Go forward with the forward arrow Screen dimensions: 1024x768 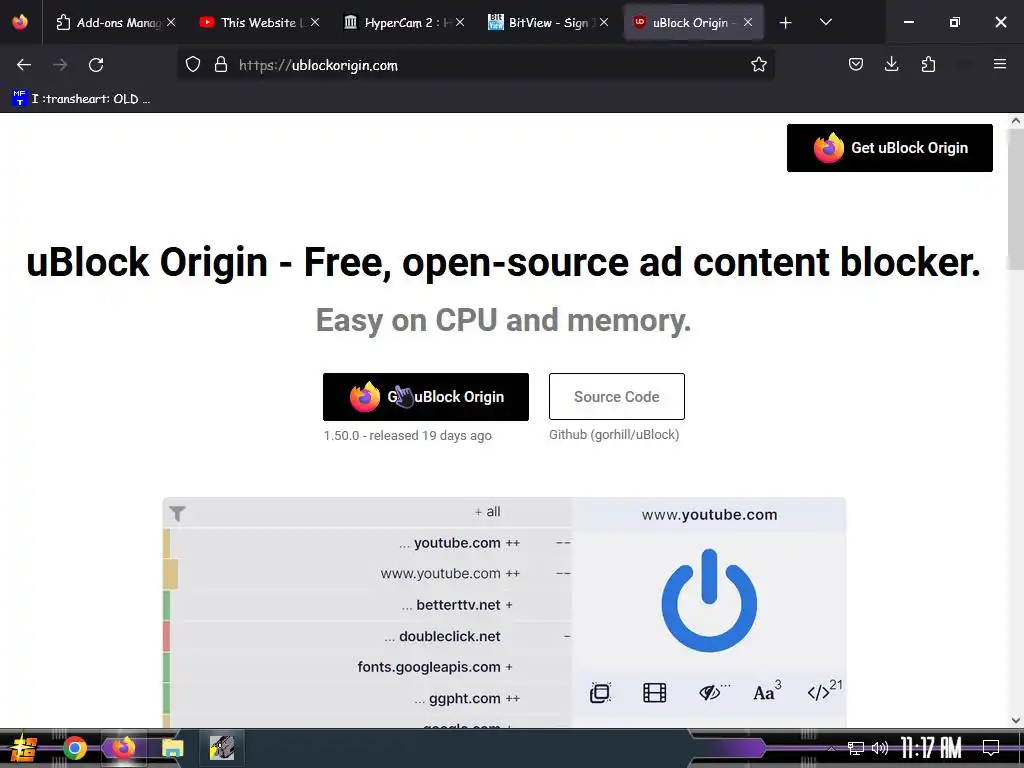coord(60,65)
